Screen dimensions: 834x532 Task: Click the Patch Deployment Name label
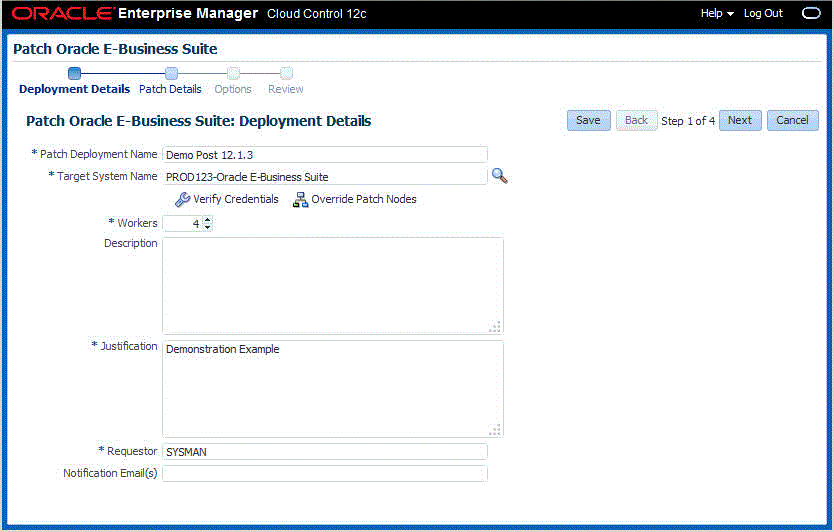pos(99,154)
